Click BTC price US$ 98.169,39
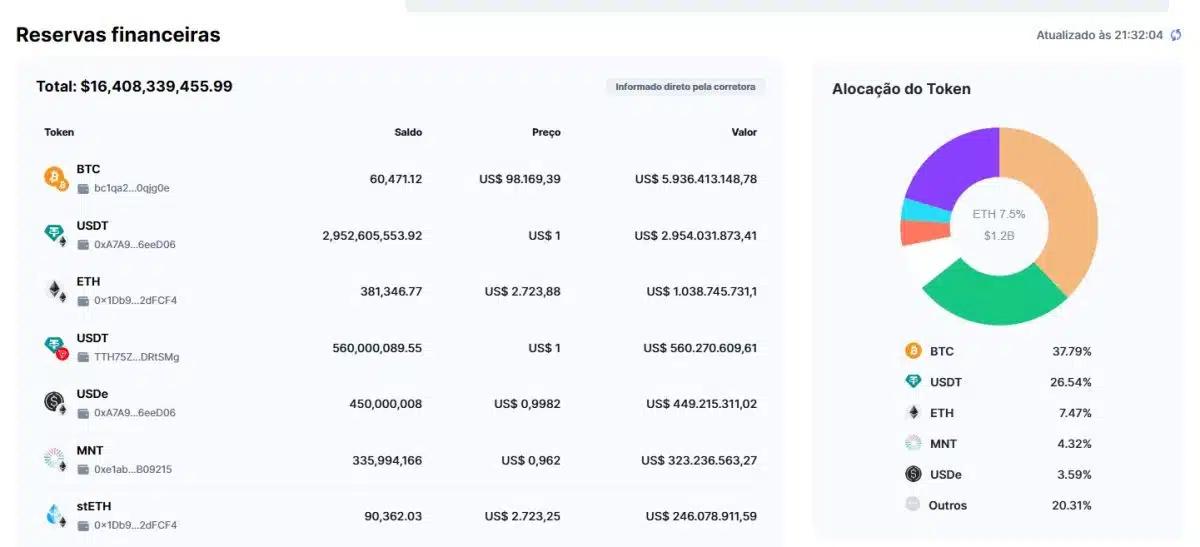This screenshot has width=1200, height=547. pyautogui.click(x=520, y=179)
